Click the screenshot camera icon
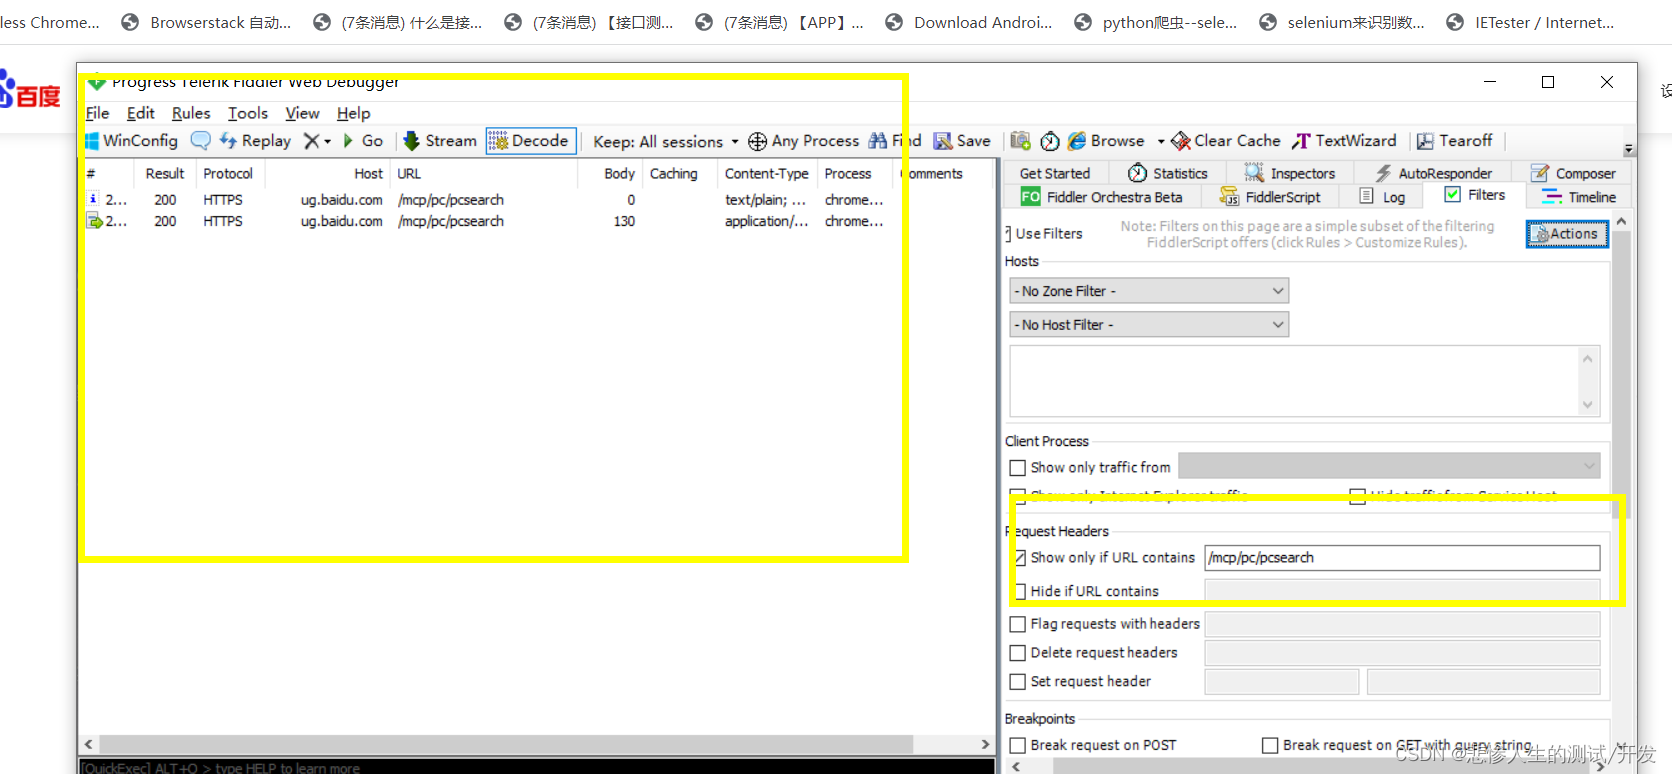Viewport: 1672px width, 774px height. coord(1020,141)
